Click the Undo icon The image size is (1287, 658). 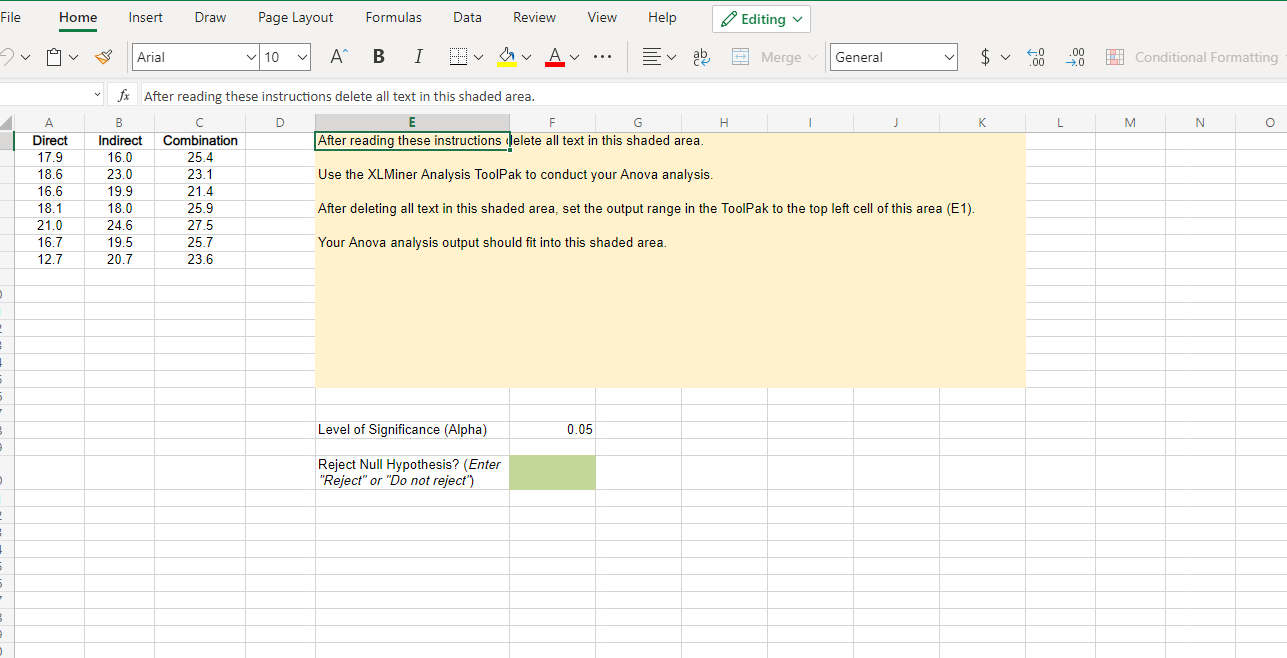[6, 57]
